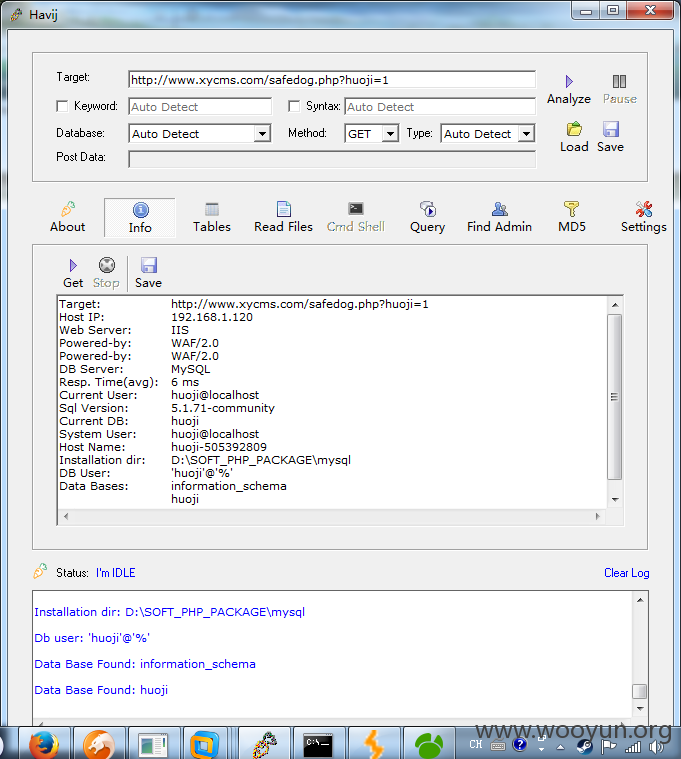Expand the Database dropdown

point(262,134)
